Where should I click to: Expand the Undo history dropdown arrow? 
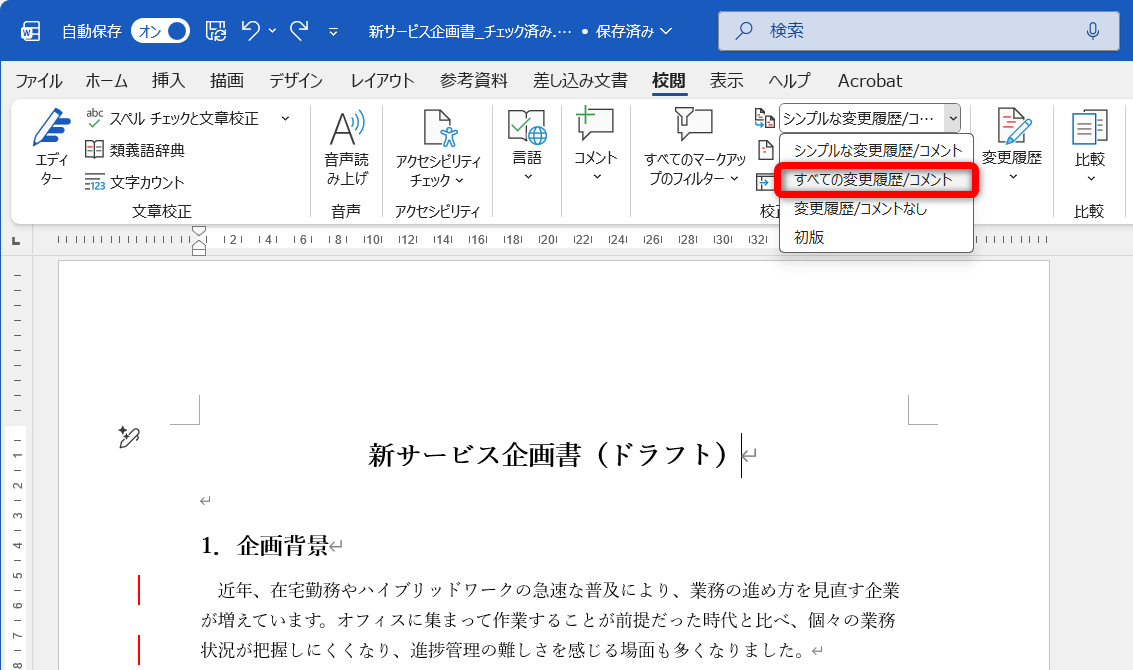(x=272, y=31)
